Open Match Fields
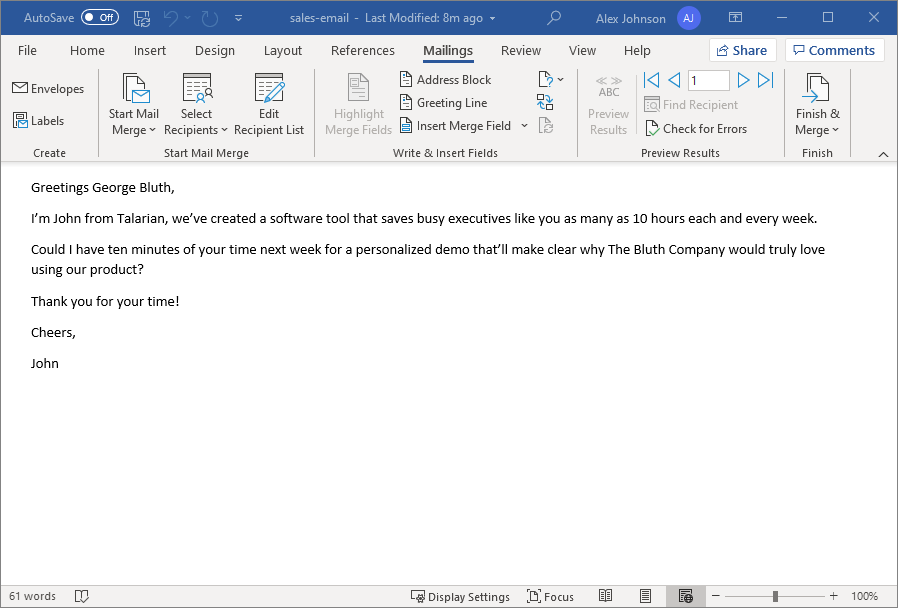 coord(545,101)
